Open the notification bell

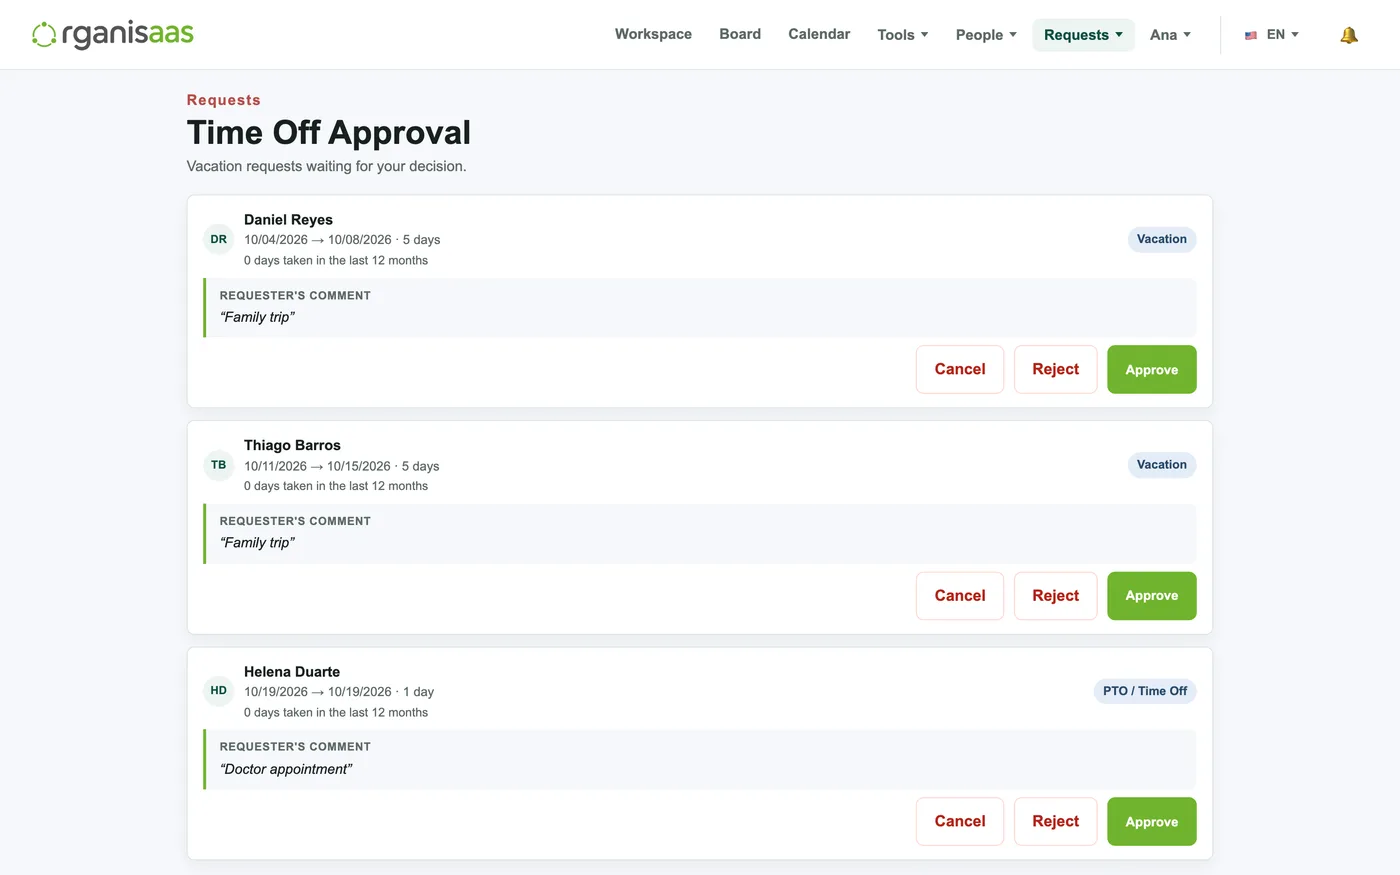(x=1349, y=35)
